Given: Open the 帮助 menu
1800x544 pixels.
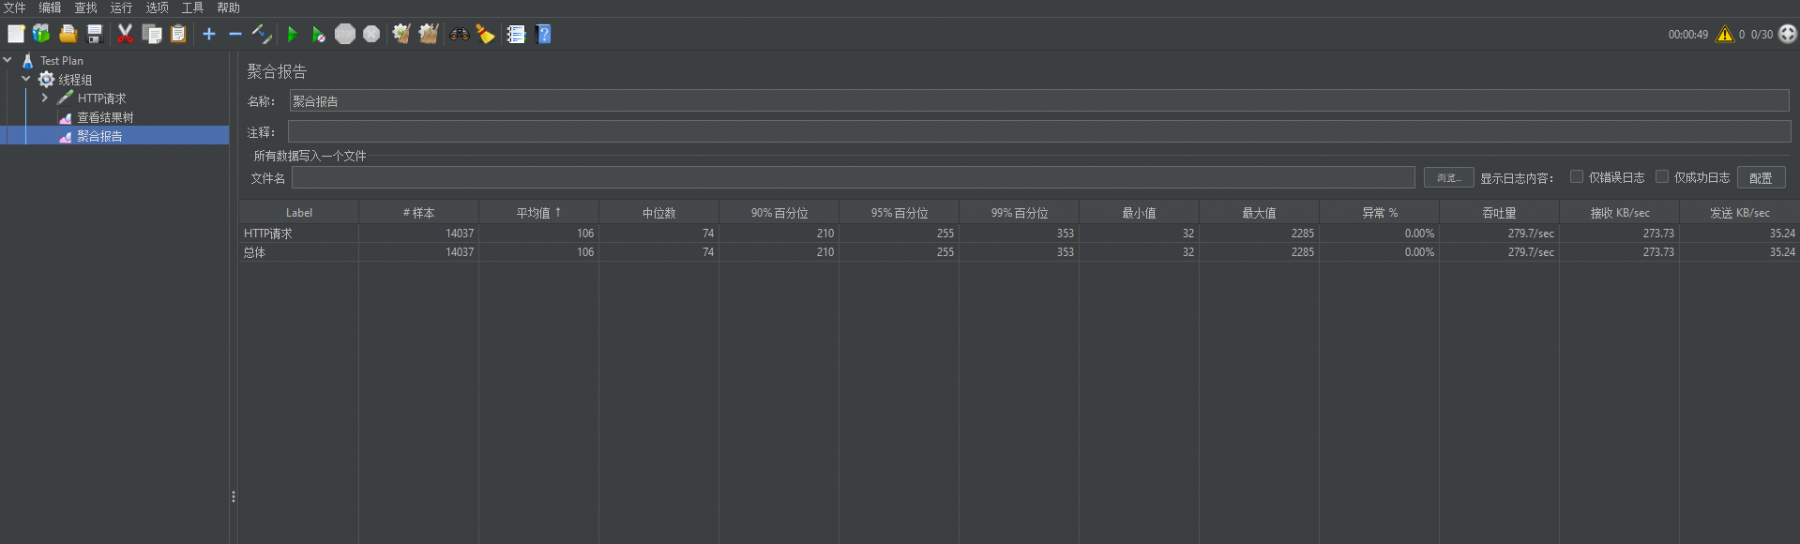Looking at the screenshot, I should coord(229,8).
